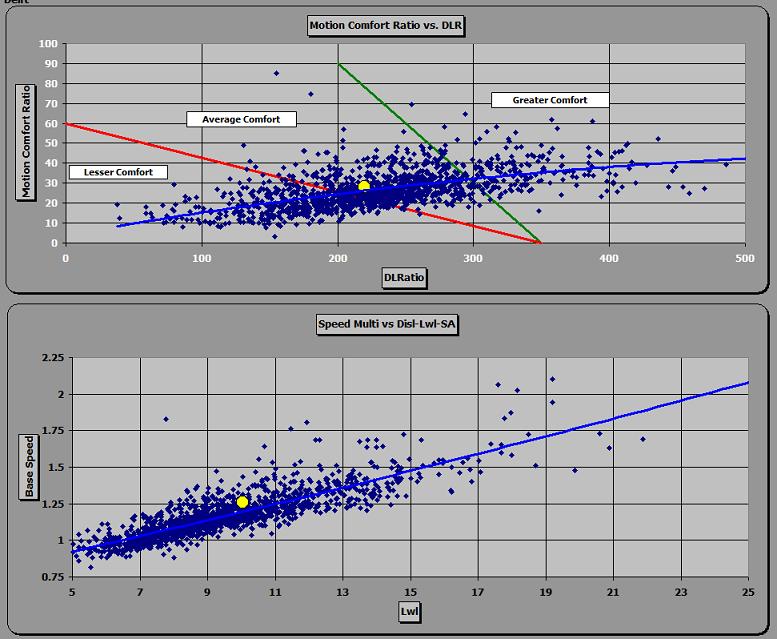This screenshot has width=777, height=639.
Task: Click the outlier point near 85 comfort ratio
Action: 277,73
